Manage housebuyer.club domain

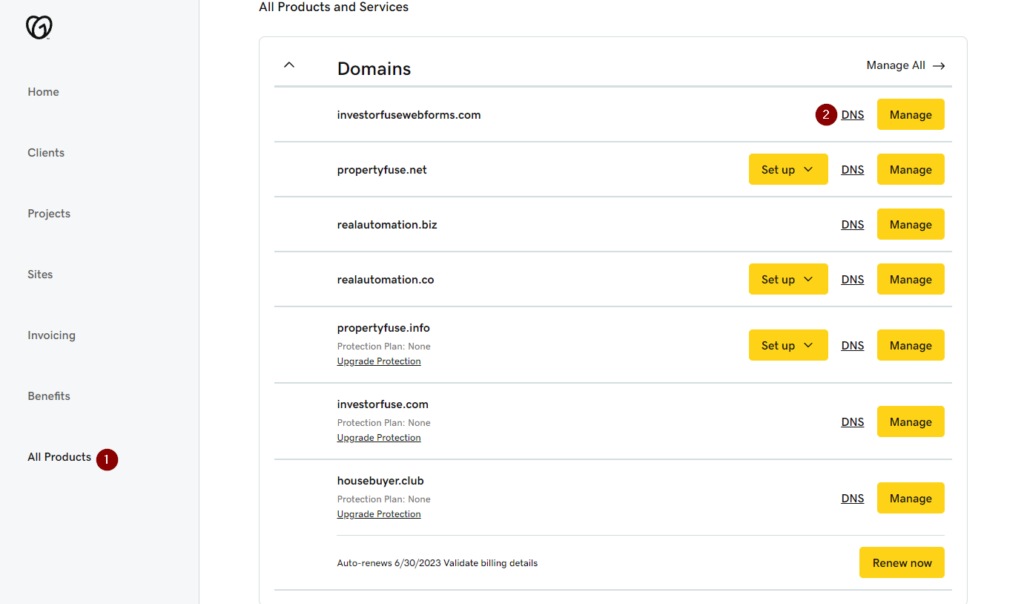[910, 498]
